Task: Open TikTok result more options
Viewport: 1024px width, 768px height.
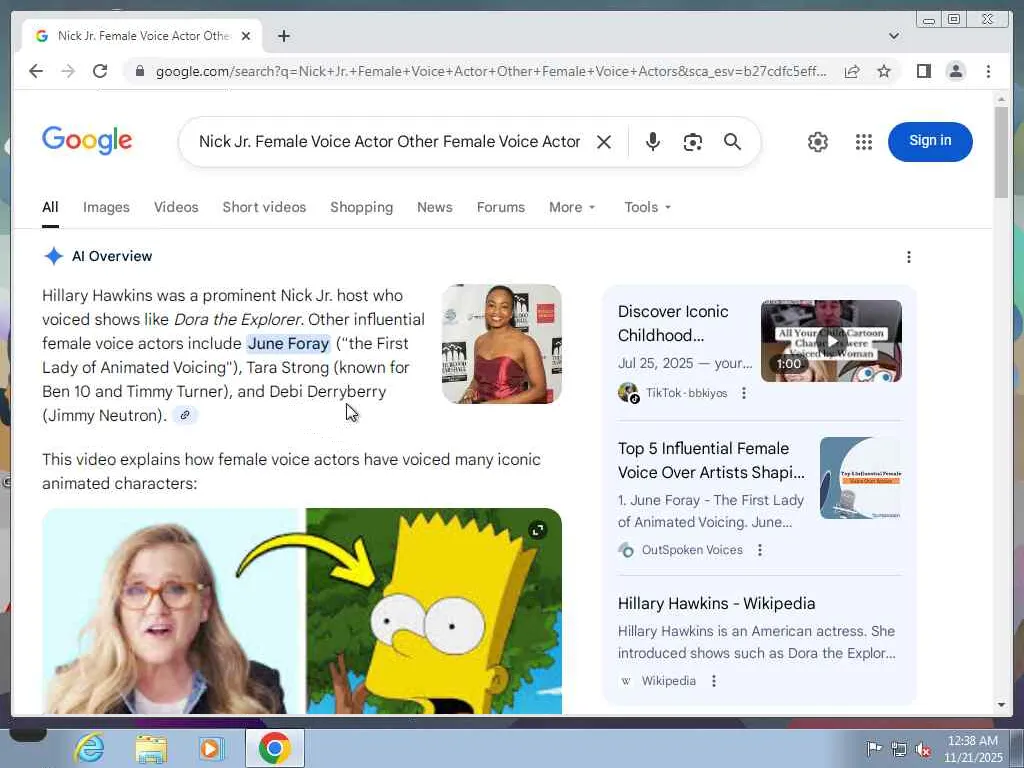Action: coord(743,393)
